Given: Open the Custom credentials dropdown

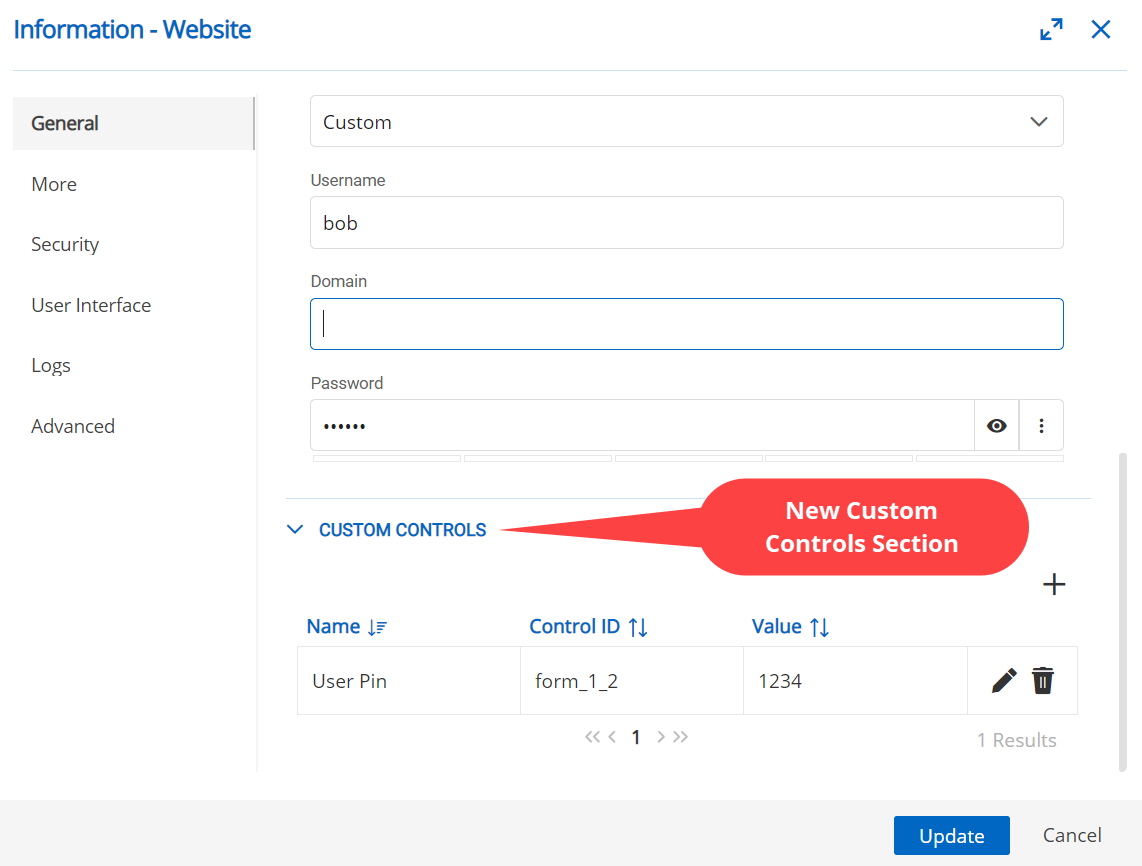Looking at the screenshot, I should (x=686, y=122).
